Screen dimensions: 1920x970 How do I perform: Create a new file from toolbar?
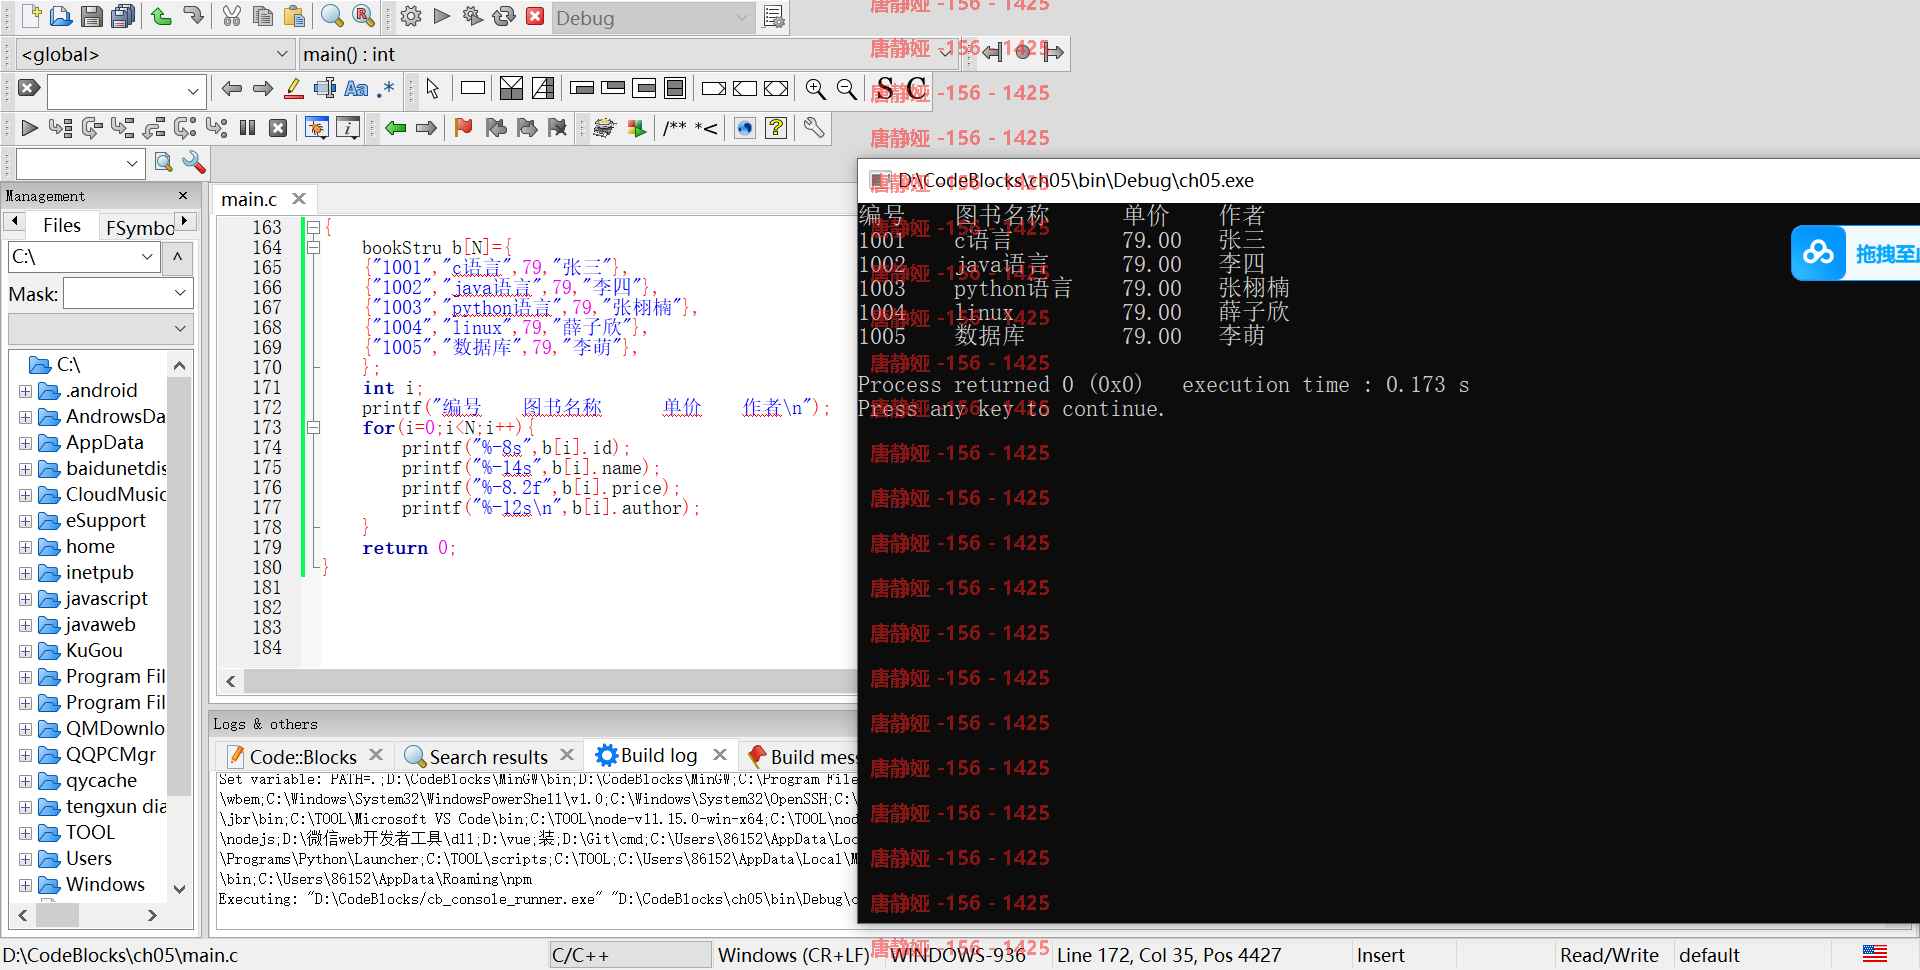point(31,16)
